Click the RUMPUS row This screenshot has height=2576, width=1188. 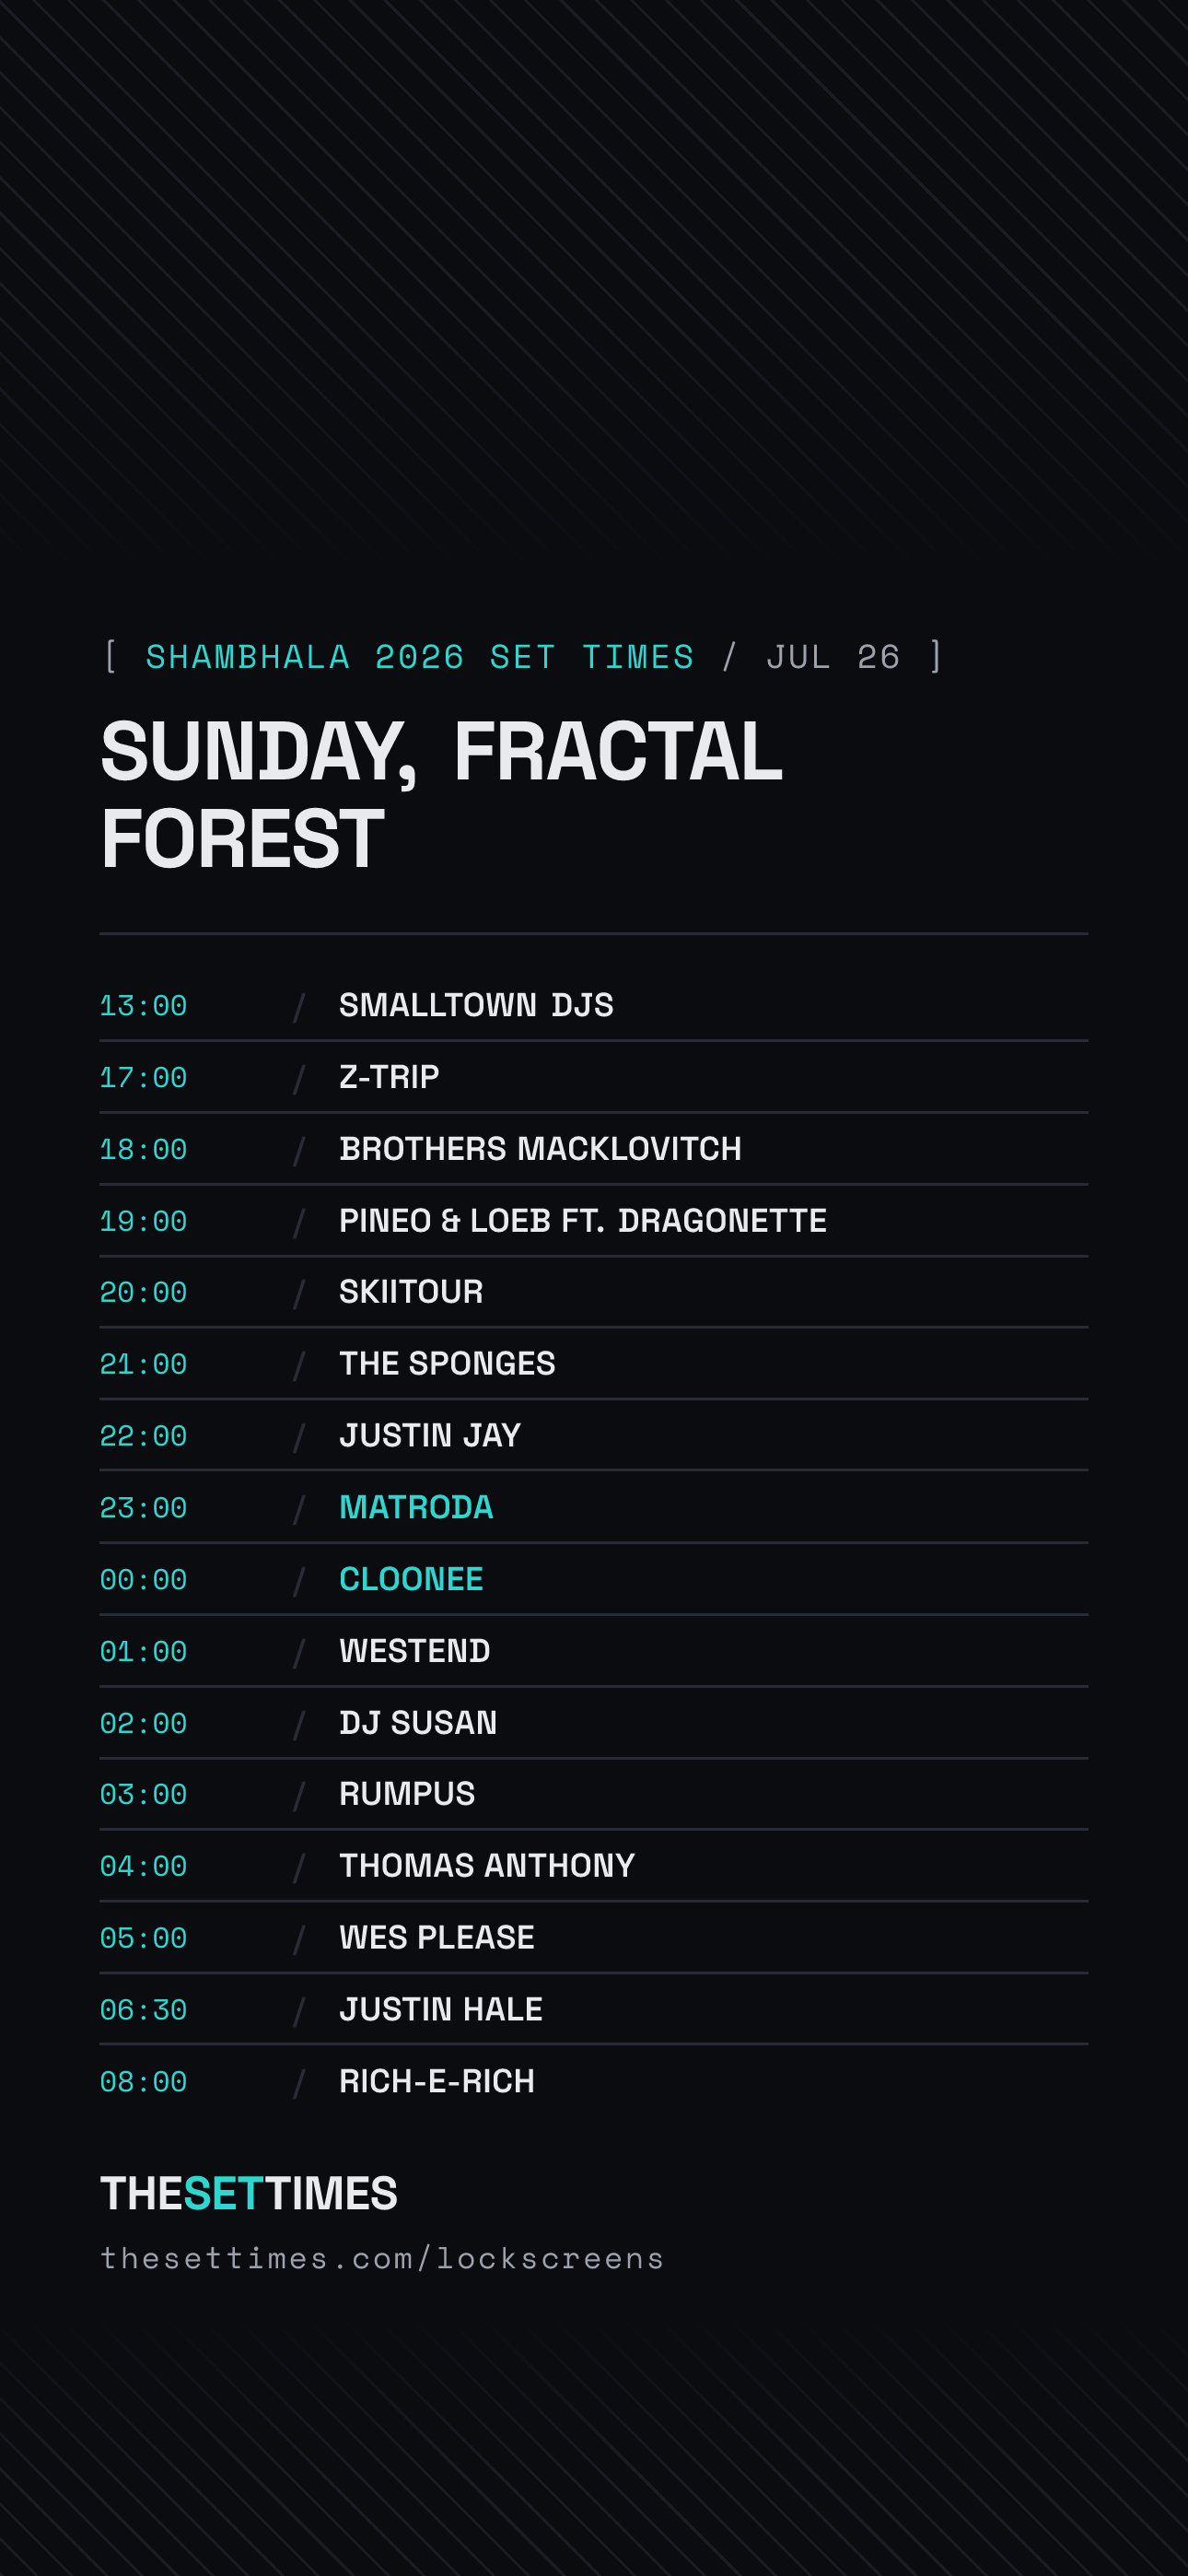(594, 1794)
